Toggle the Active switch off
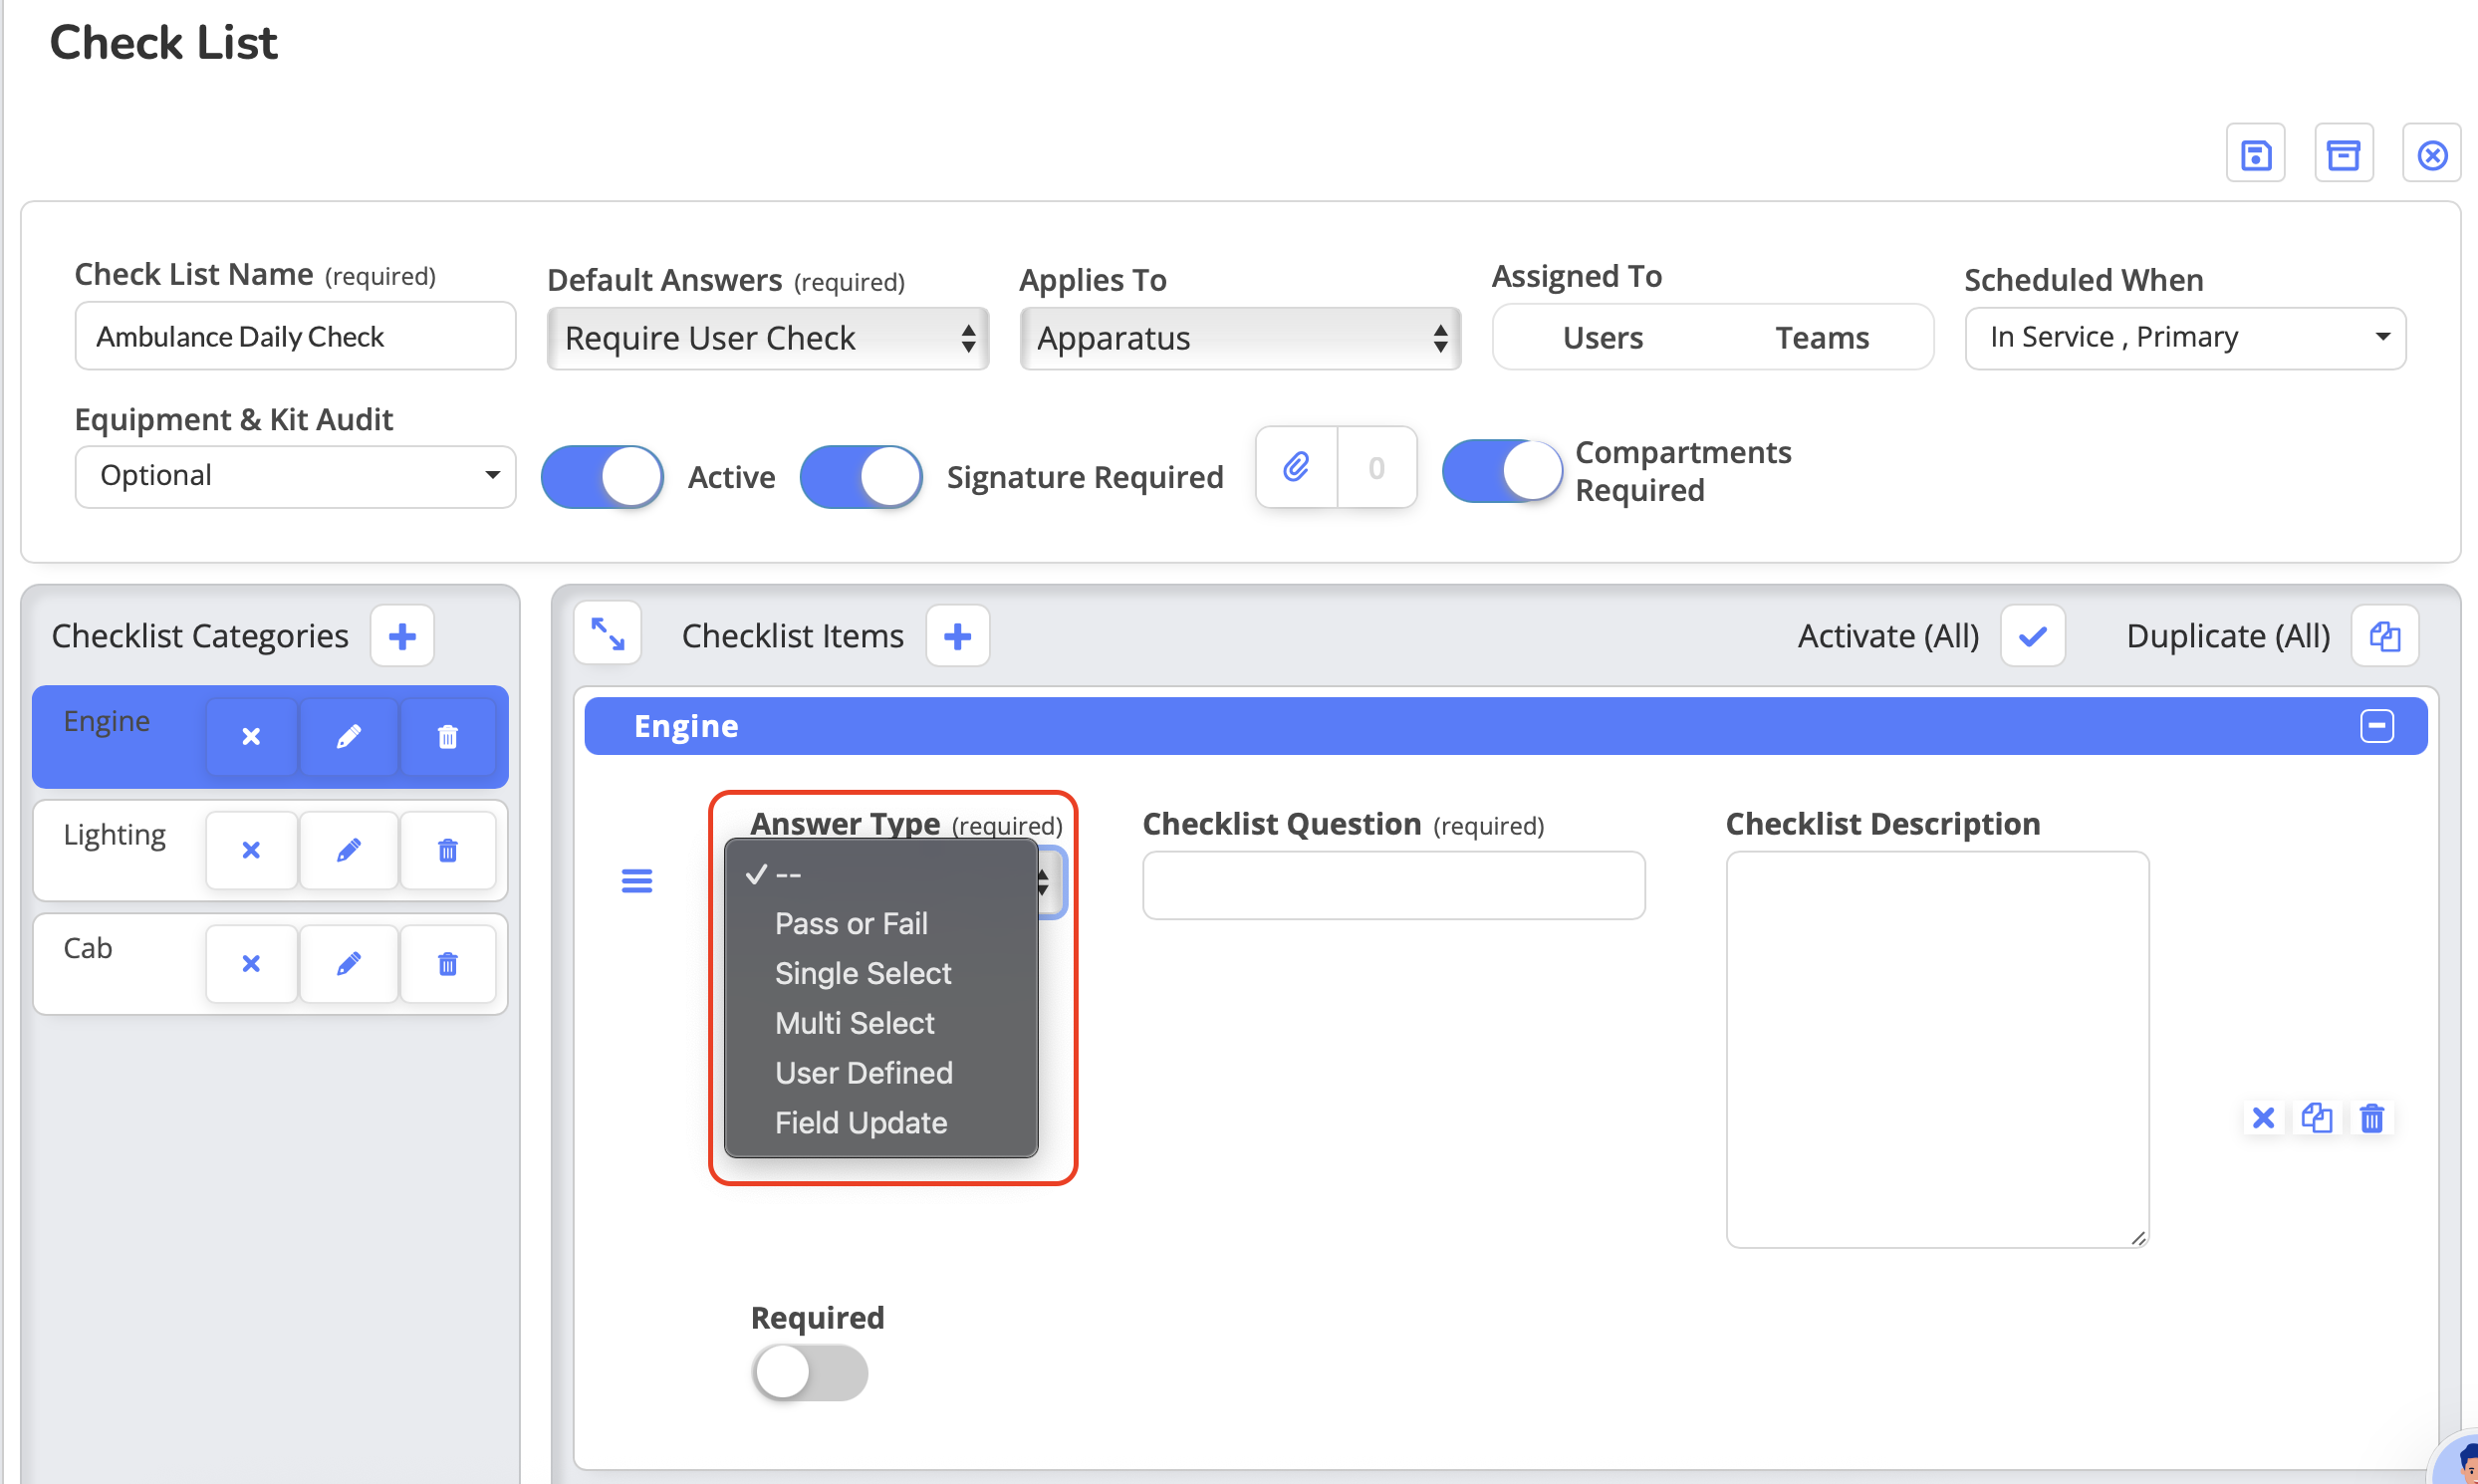Image resolution: width=2478 pixels, height=1484 pixels. coord(602,476)
